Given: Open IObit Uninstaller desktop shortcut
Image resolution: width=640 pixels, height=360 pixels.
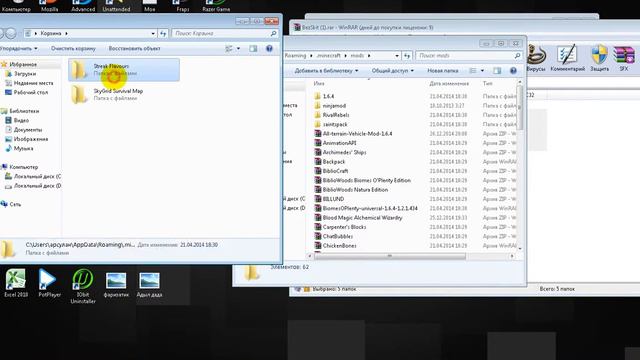Looking at the screenshot, I should [x=83, y=286].
